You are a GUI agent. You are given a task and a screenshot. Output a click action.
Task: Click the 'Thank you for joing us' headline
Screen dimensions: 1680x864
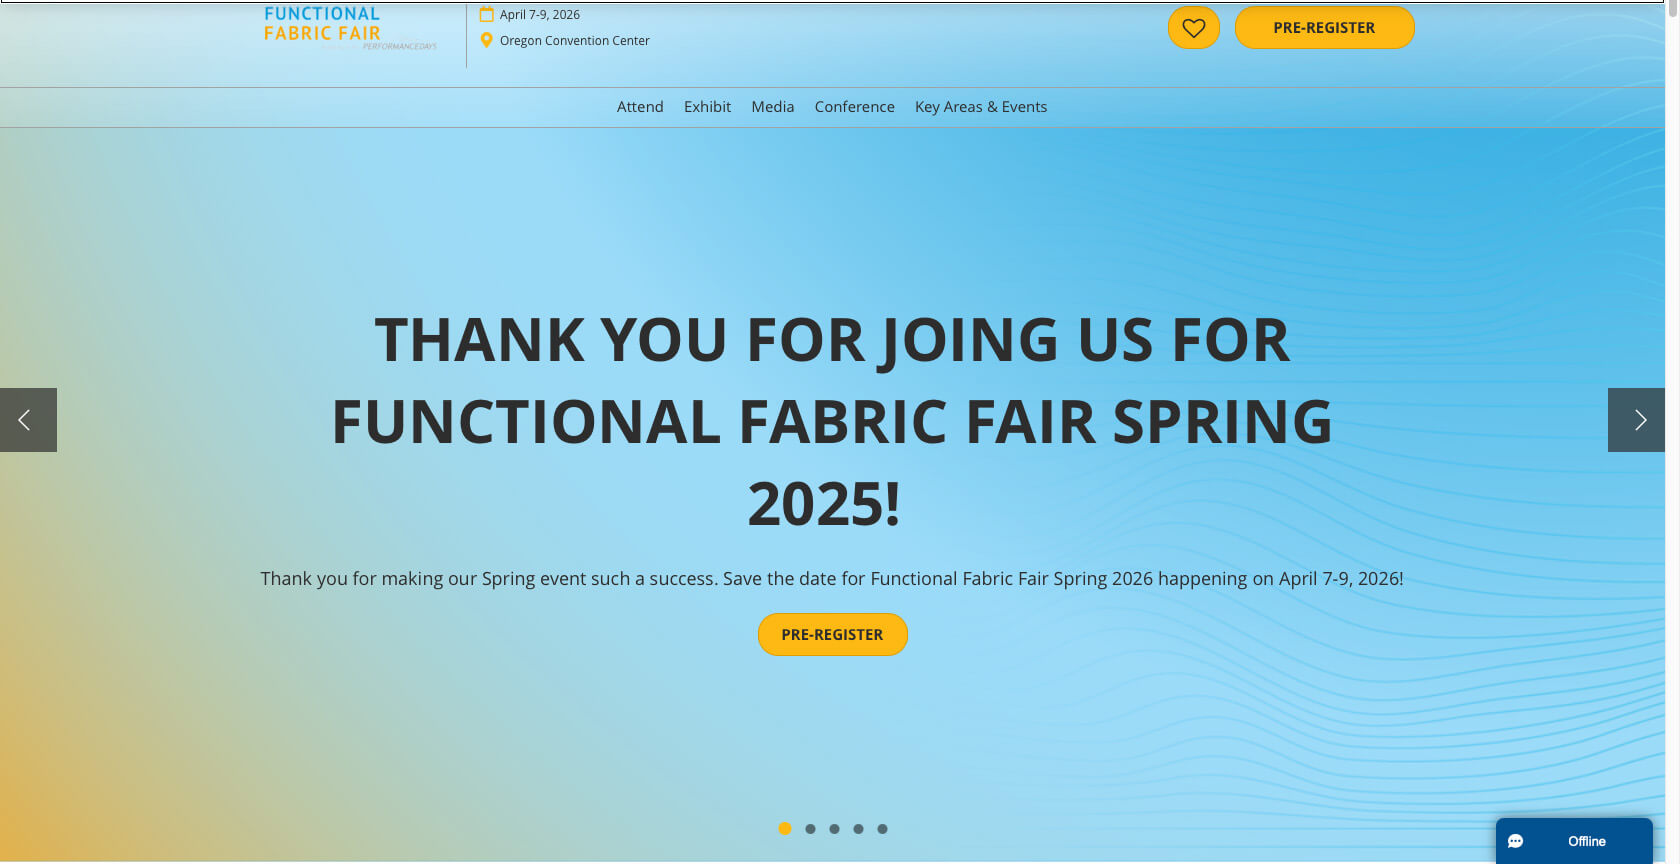point(832,421)
